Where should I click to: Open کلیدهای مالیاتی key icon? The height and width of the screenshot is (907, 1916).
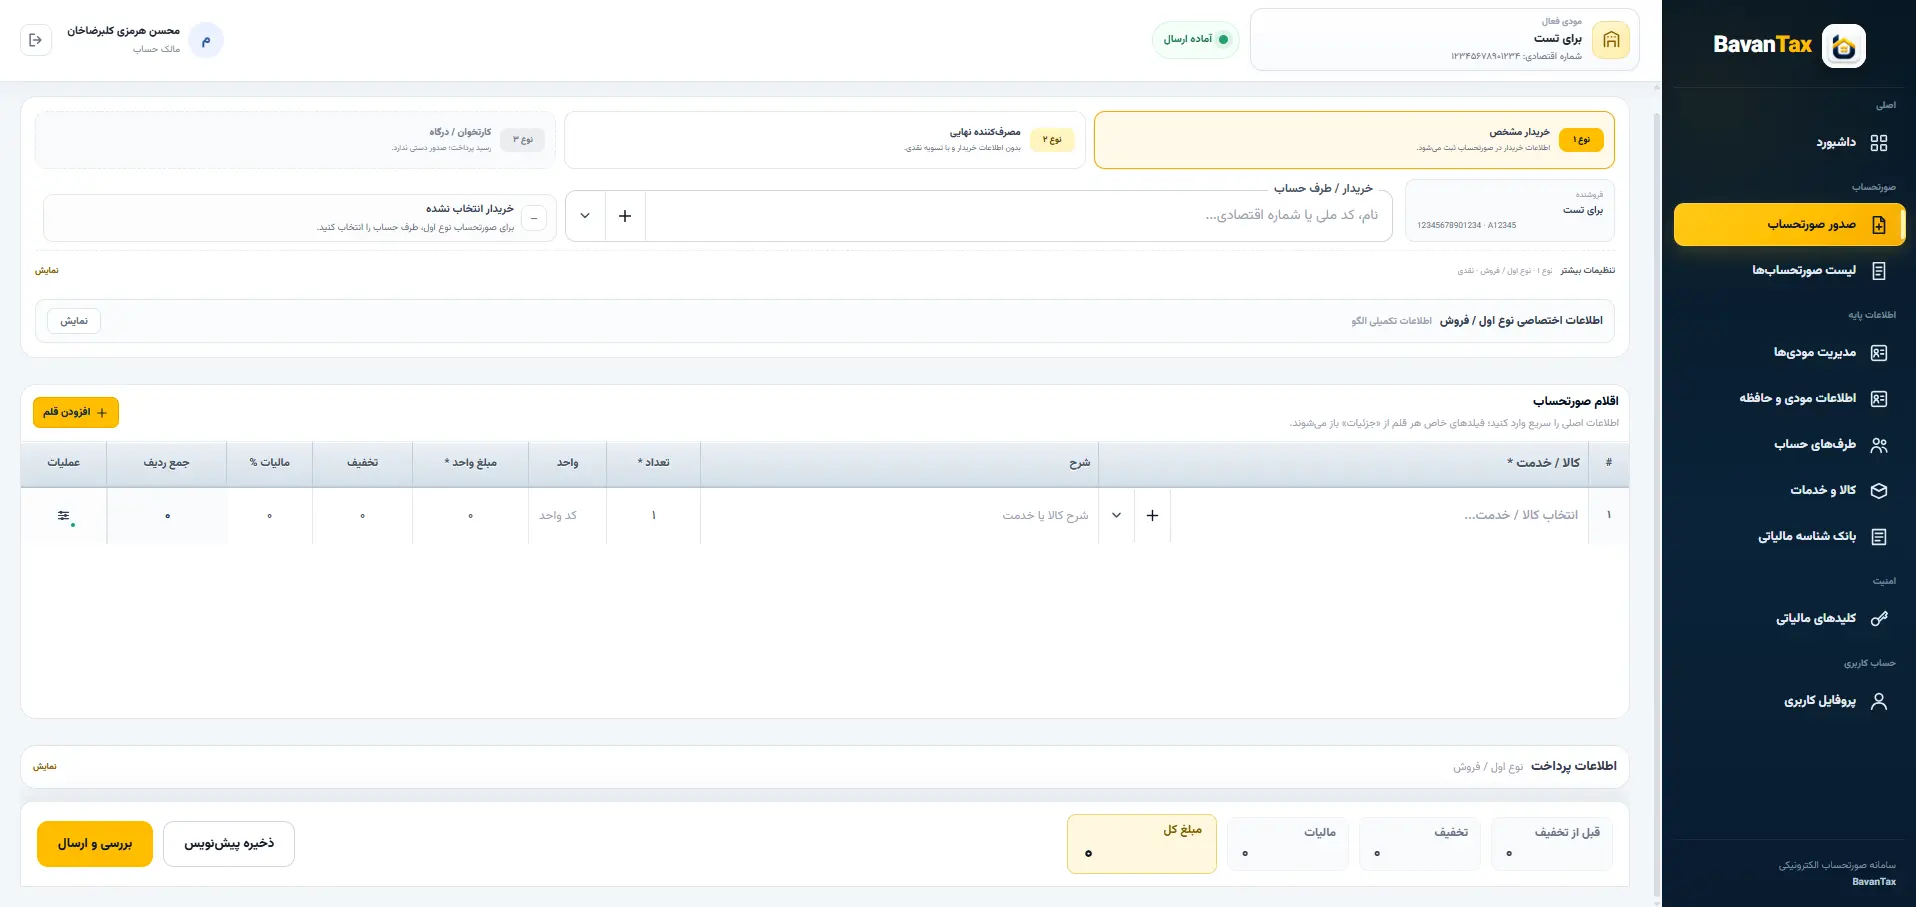point(1879,619)
